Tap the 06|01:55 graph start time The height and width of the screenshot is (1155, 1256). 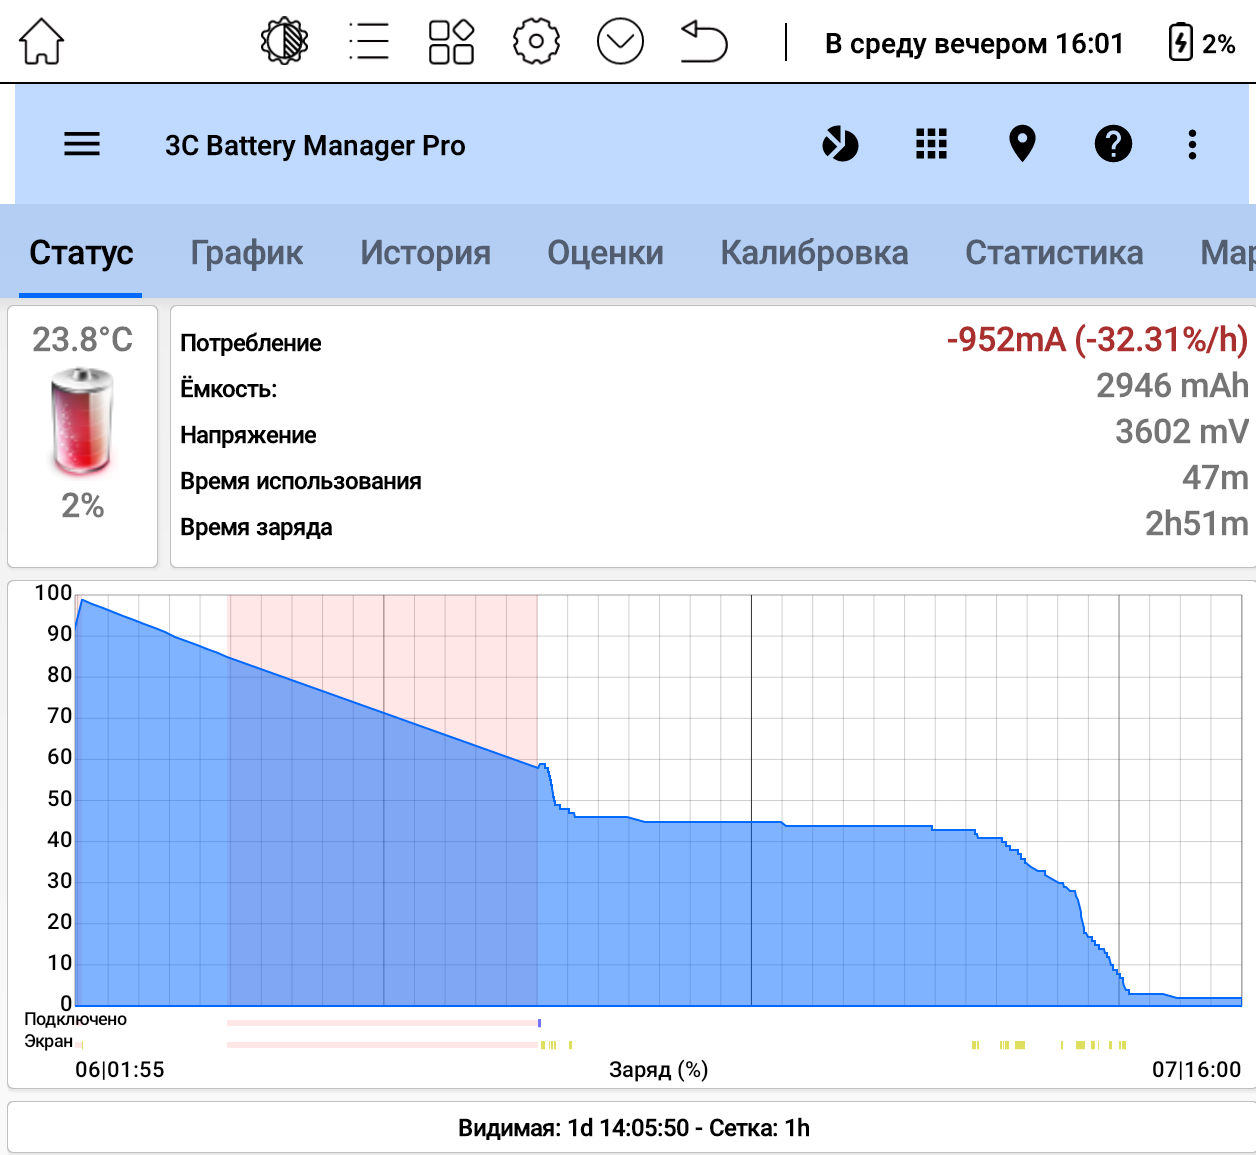[x=120, y=1070]
